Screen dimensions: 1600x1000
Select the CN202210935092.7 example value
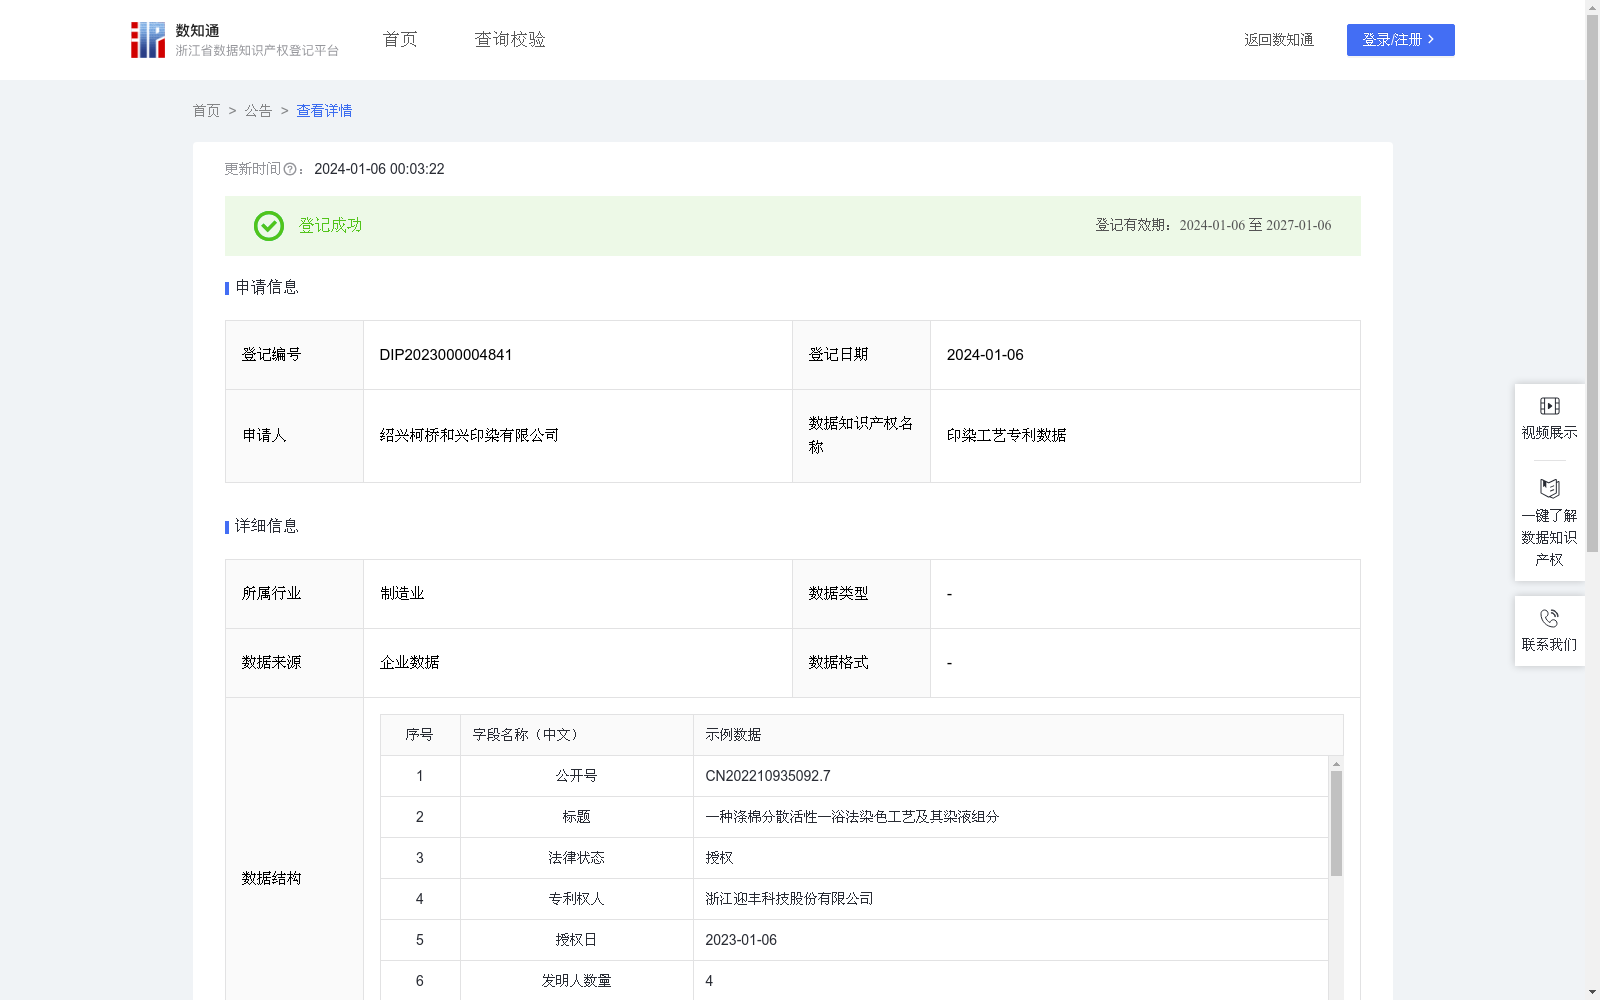coord(768,776)
